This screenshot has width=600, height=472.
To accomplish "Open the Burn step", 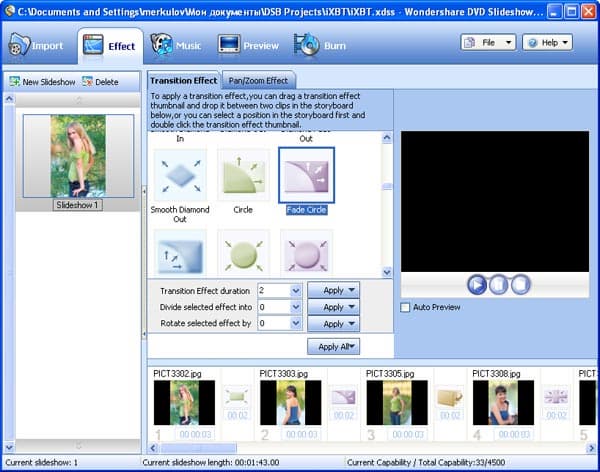I will [x=320, y=45].
